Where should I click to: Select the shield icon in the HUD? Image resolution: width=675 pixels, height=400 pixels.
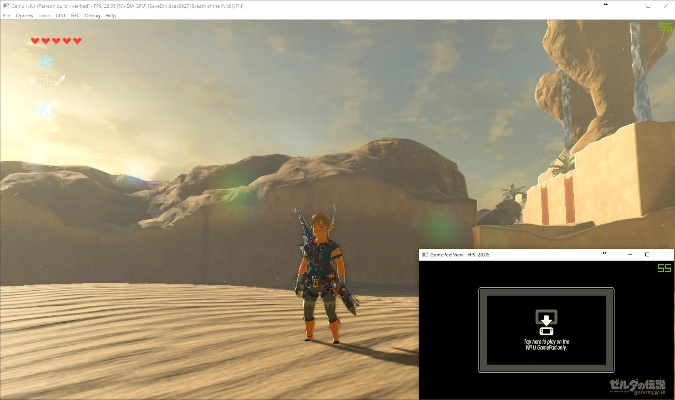31,79
